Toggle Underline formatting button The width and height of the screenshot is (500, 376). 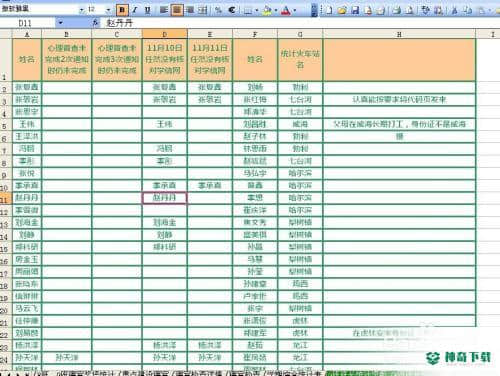tap(148, 10)
